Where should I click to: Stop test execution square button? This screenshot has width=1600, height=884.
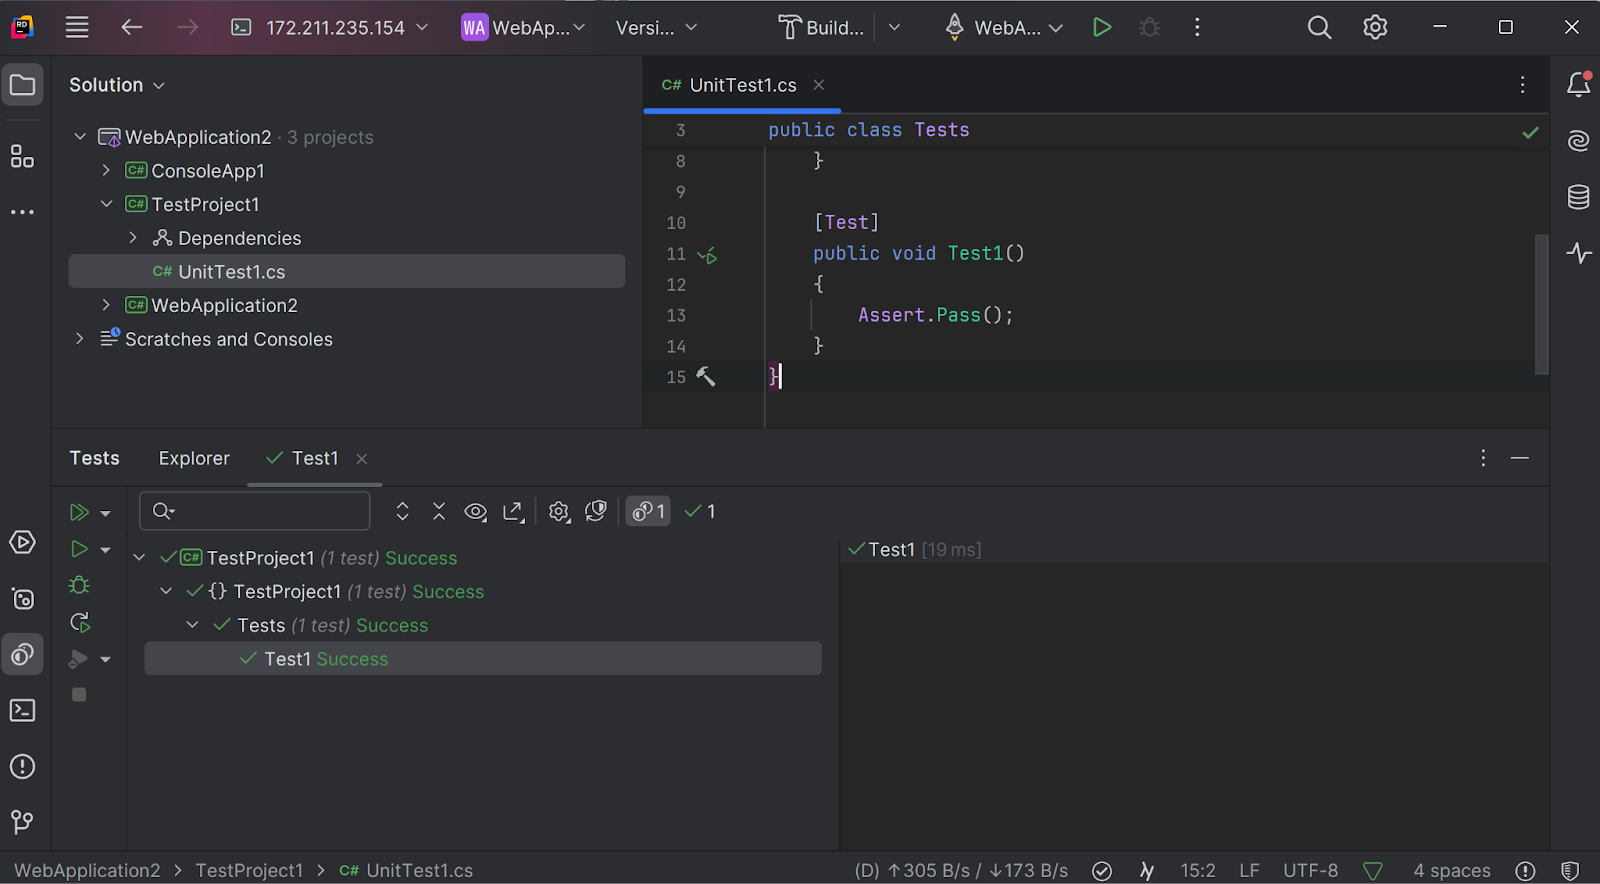[79, 695]
